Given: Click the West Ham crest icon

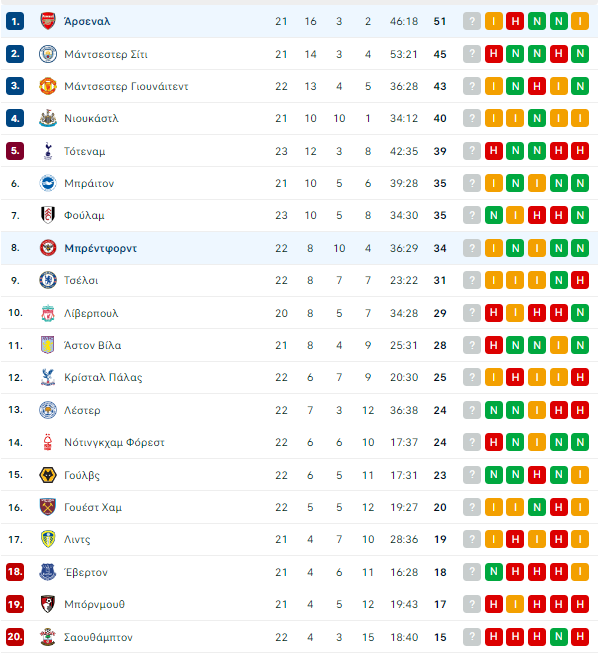Looking at the screenshot, I should pyautogui.click(x=48, y=507).
